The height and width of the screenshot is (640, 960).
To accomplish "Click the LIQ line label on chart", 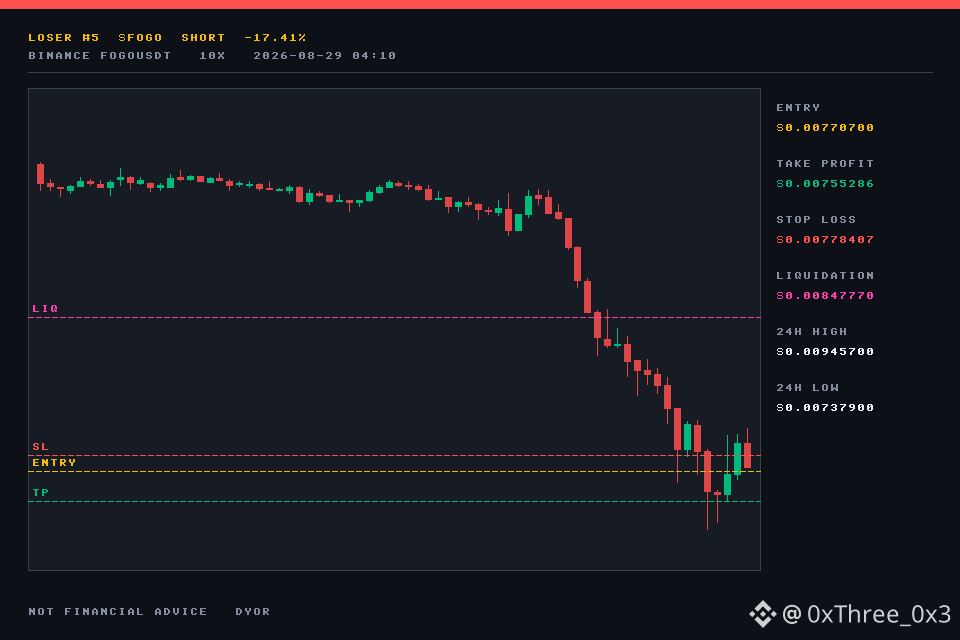I will coord(45,309).
